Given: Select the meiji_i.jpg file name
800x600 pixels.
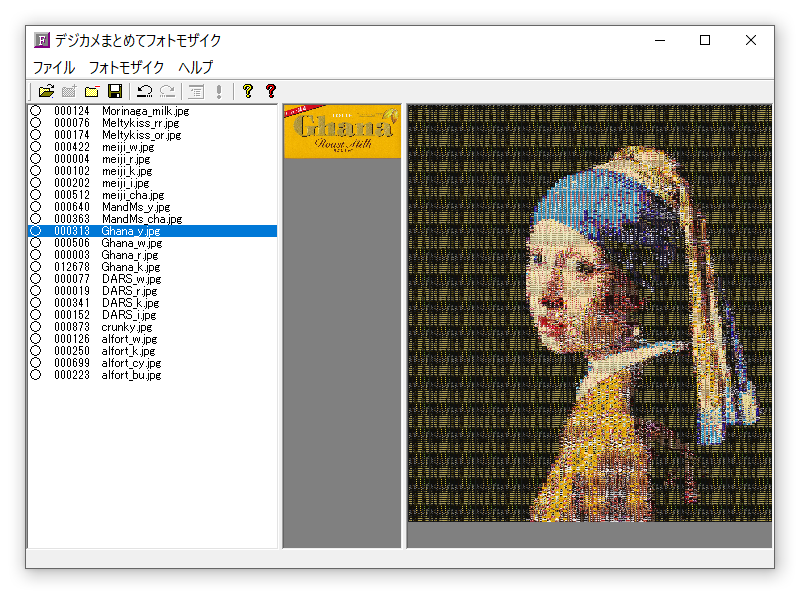Looking at the screenshot, I should (x=126, y=183).
